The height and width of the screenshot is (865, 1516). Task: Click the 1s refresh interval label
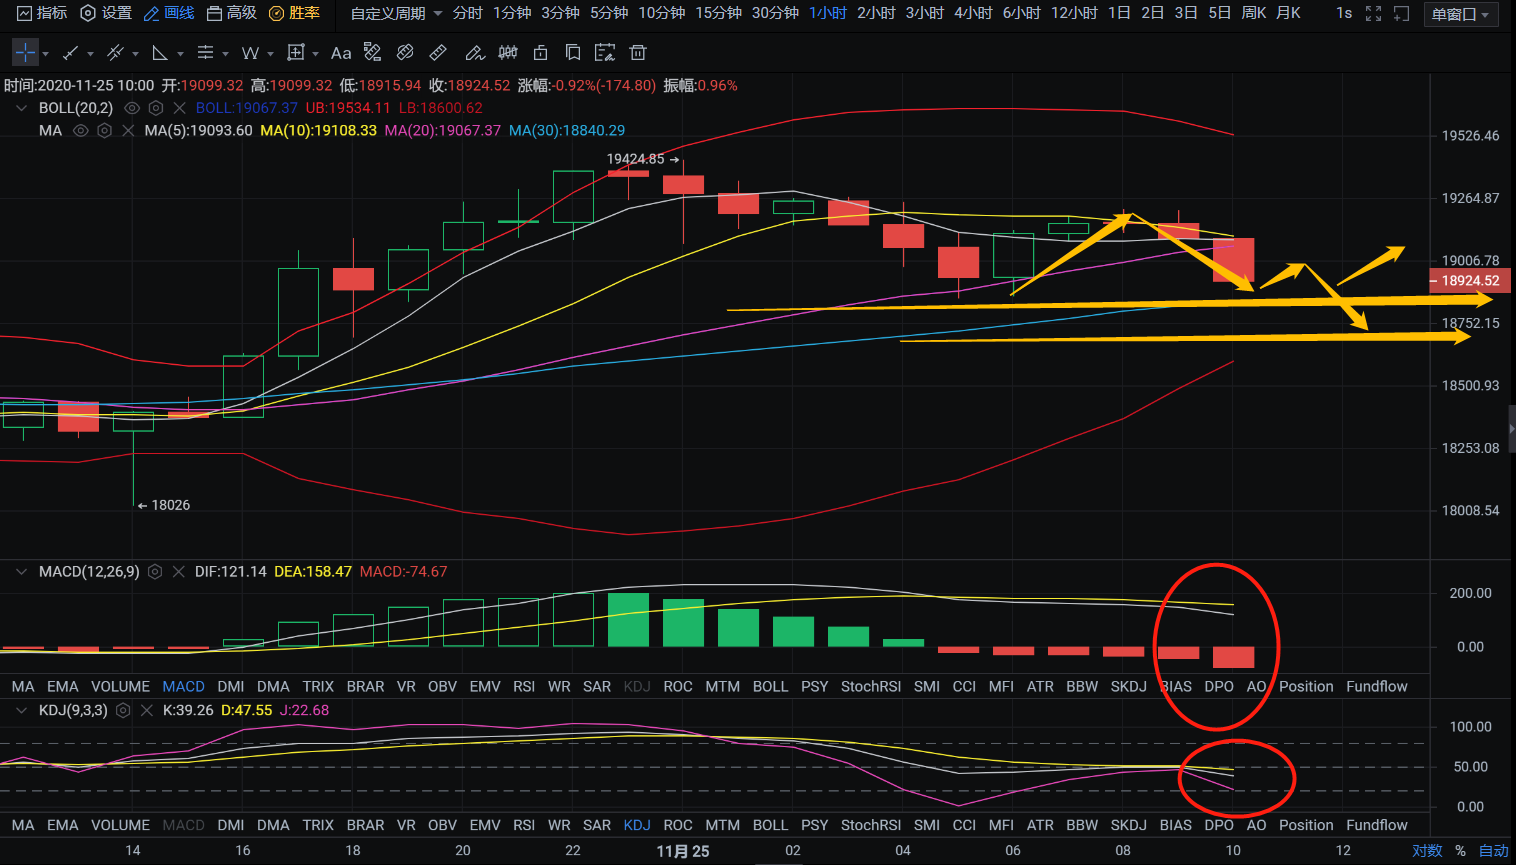coord(1344,13)
